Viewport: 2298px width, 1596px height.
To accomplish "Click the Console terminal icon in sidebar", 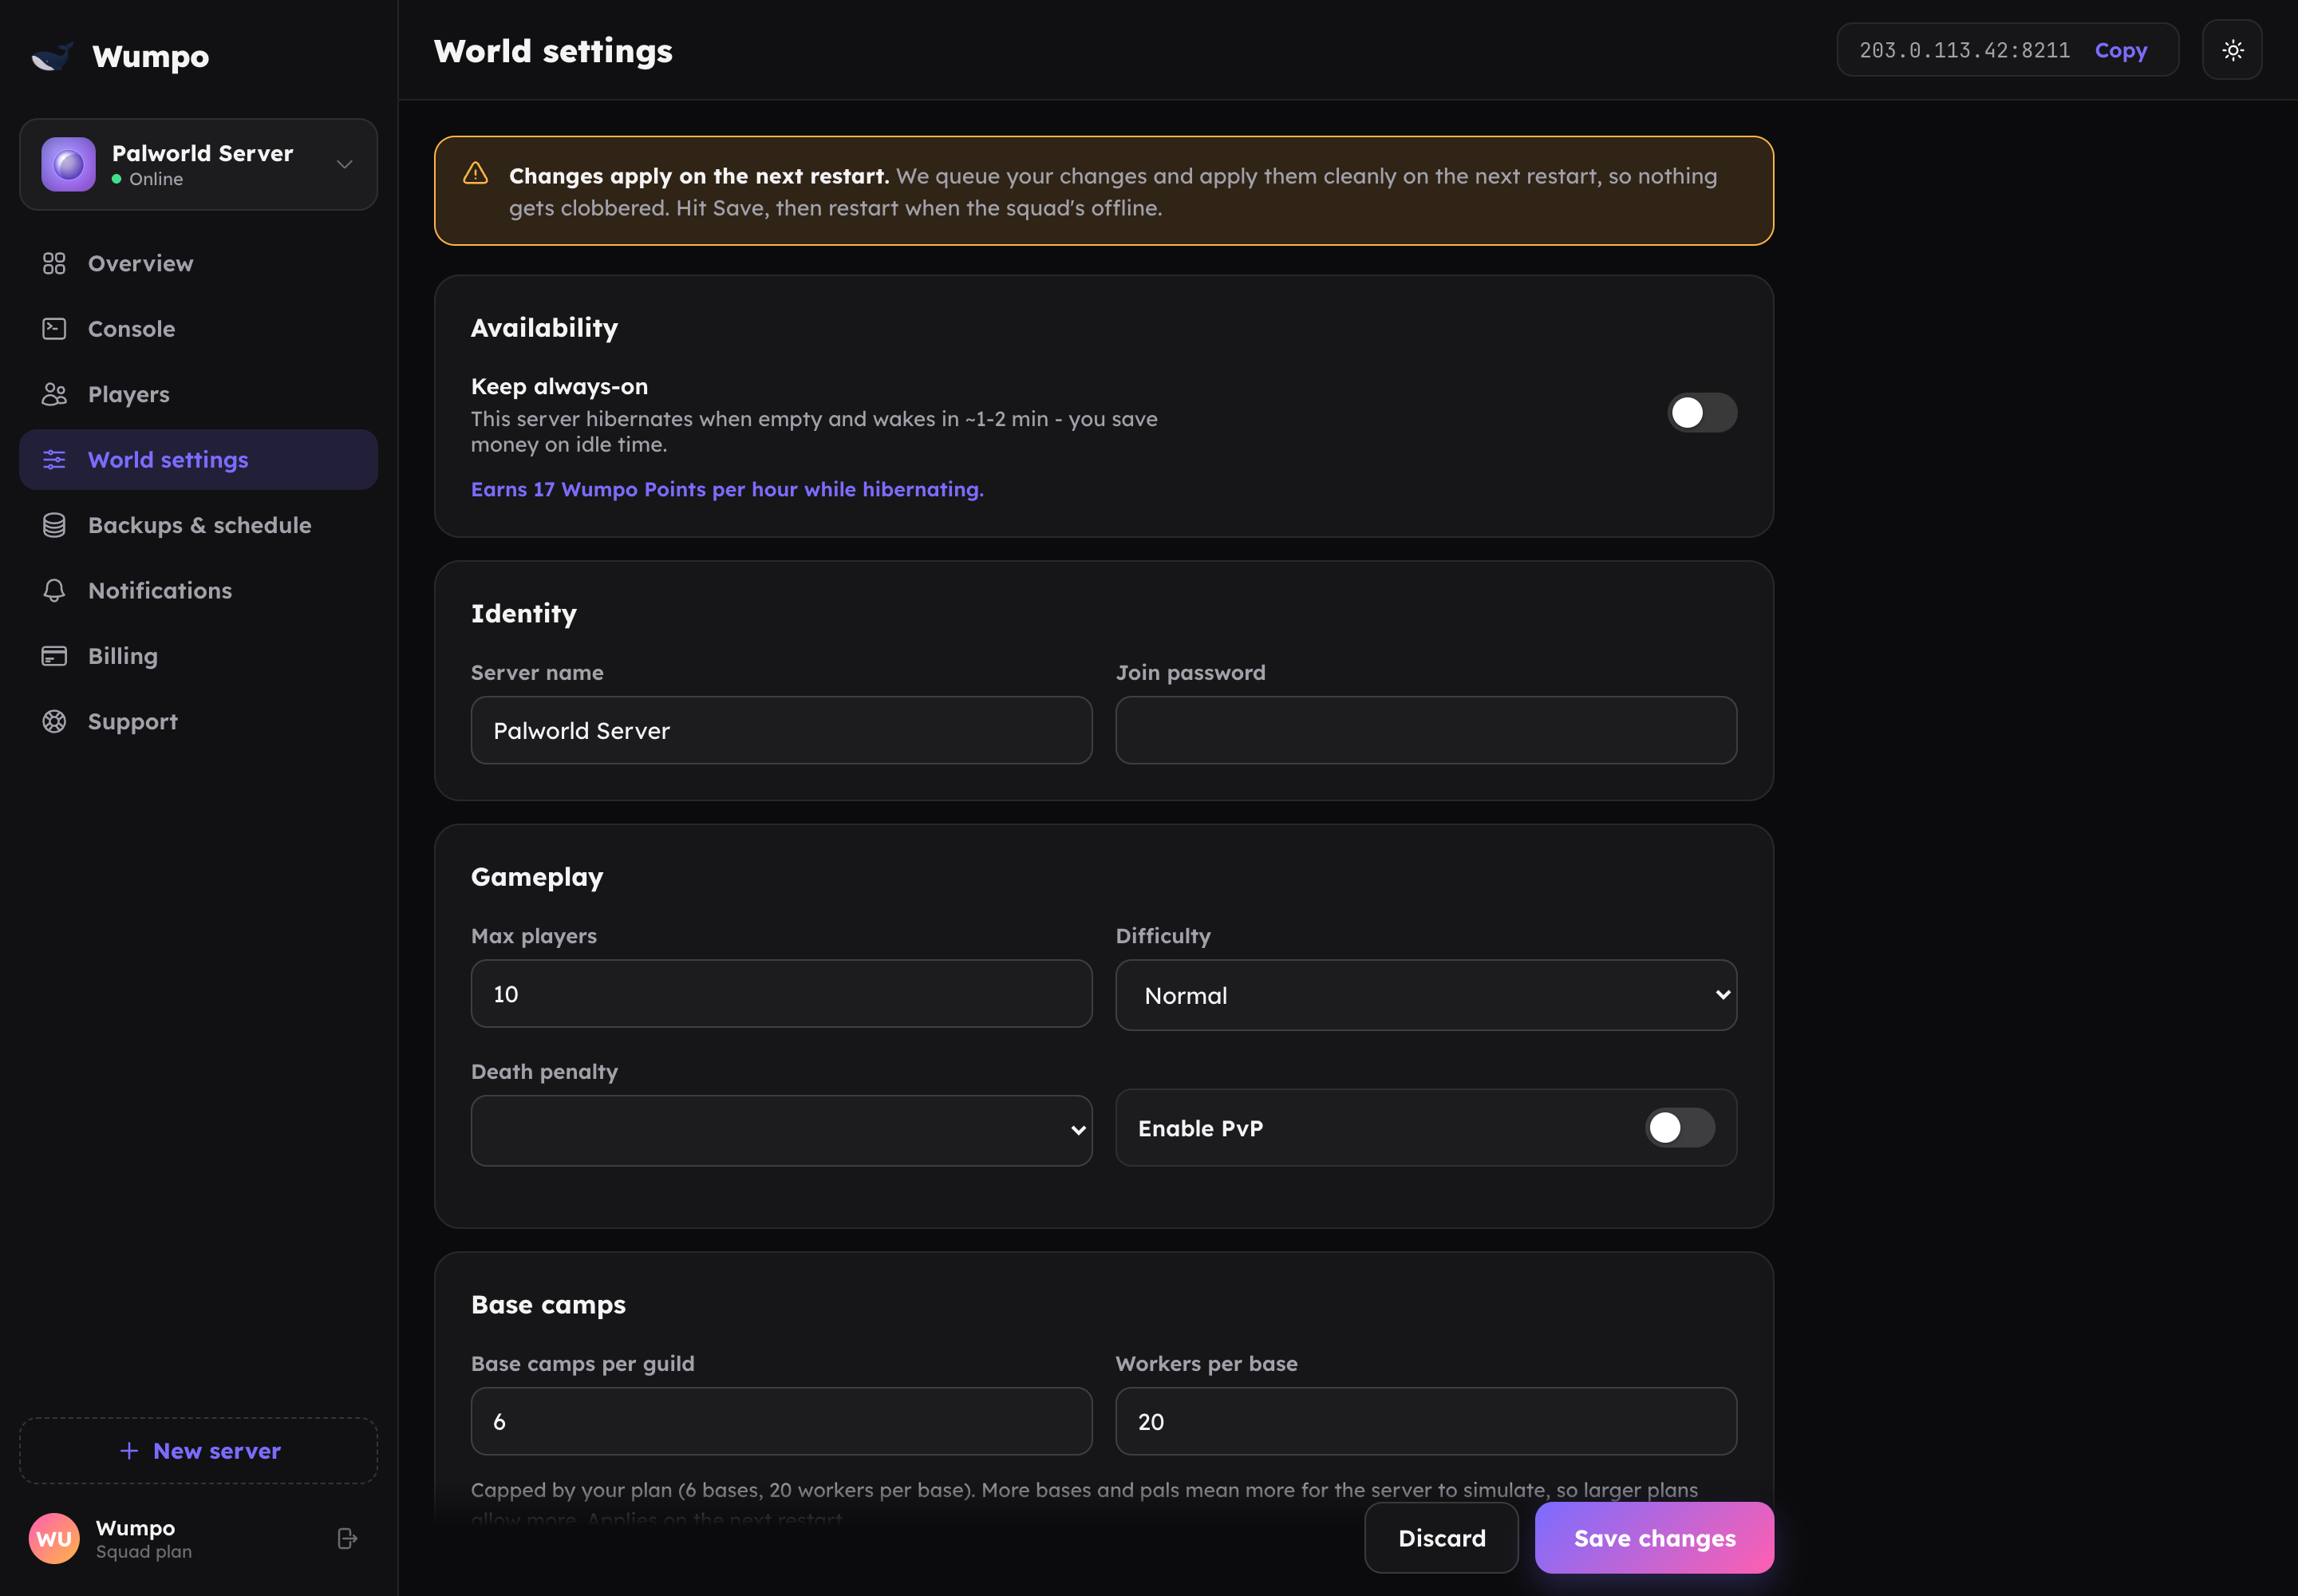I will tap(54, 329).
